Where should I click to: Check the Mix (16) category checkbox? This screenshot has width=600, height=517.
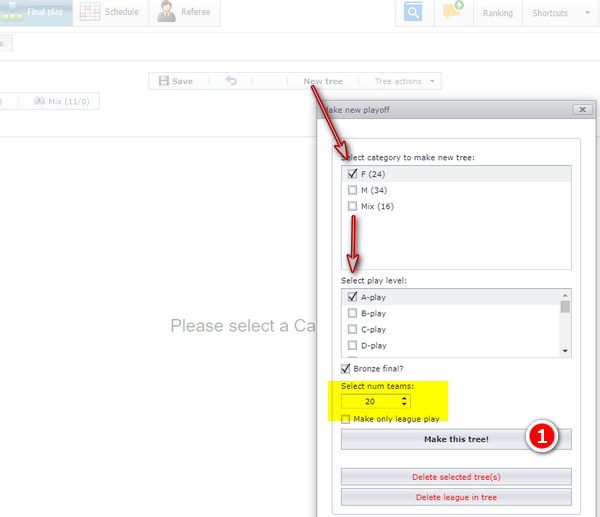point(352,206)
